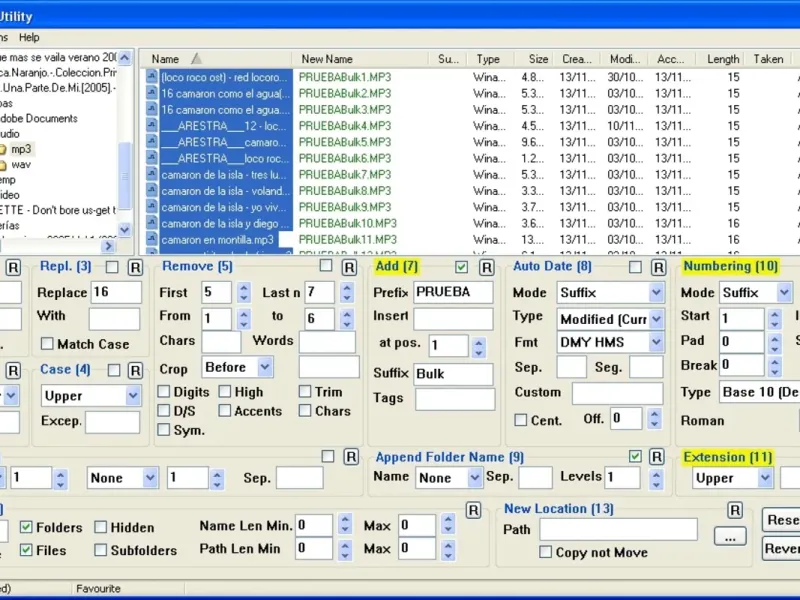This screenshot has width=800, height=600.
Task: Click the Prefix field containing PRUEBA
Action: point(453,293)
